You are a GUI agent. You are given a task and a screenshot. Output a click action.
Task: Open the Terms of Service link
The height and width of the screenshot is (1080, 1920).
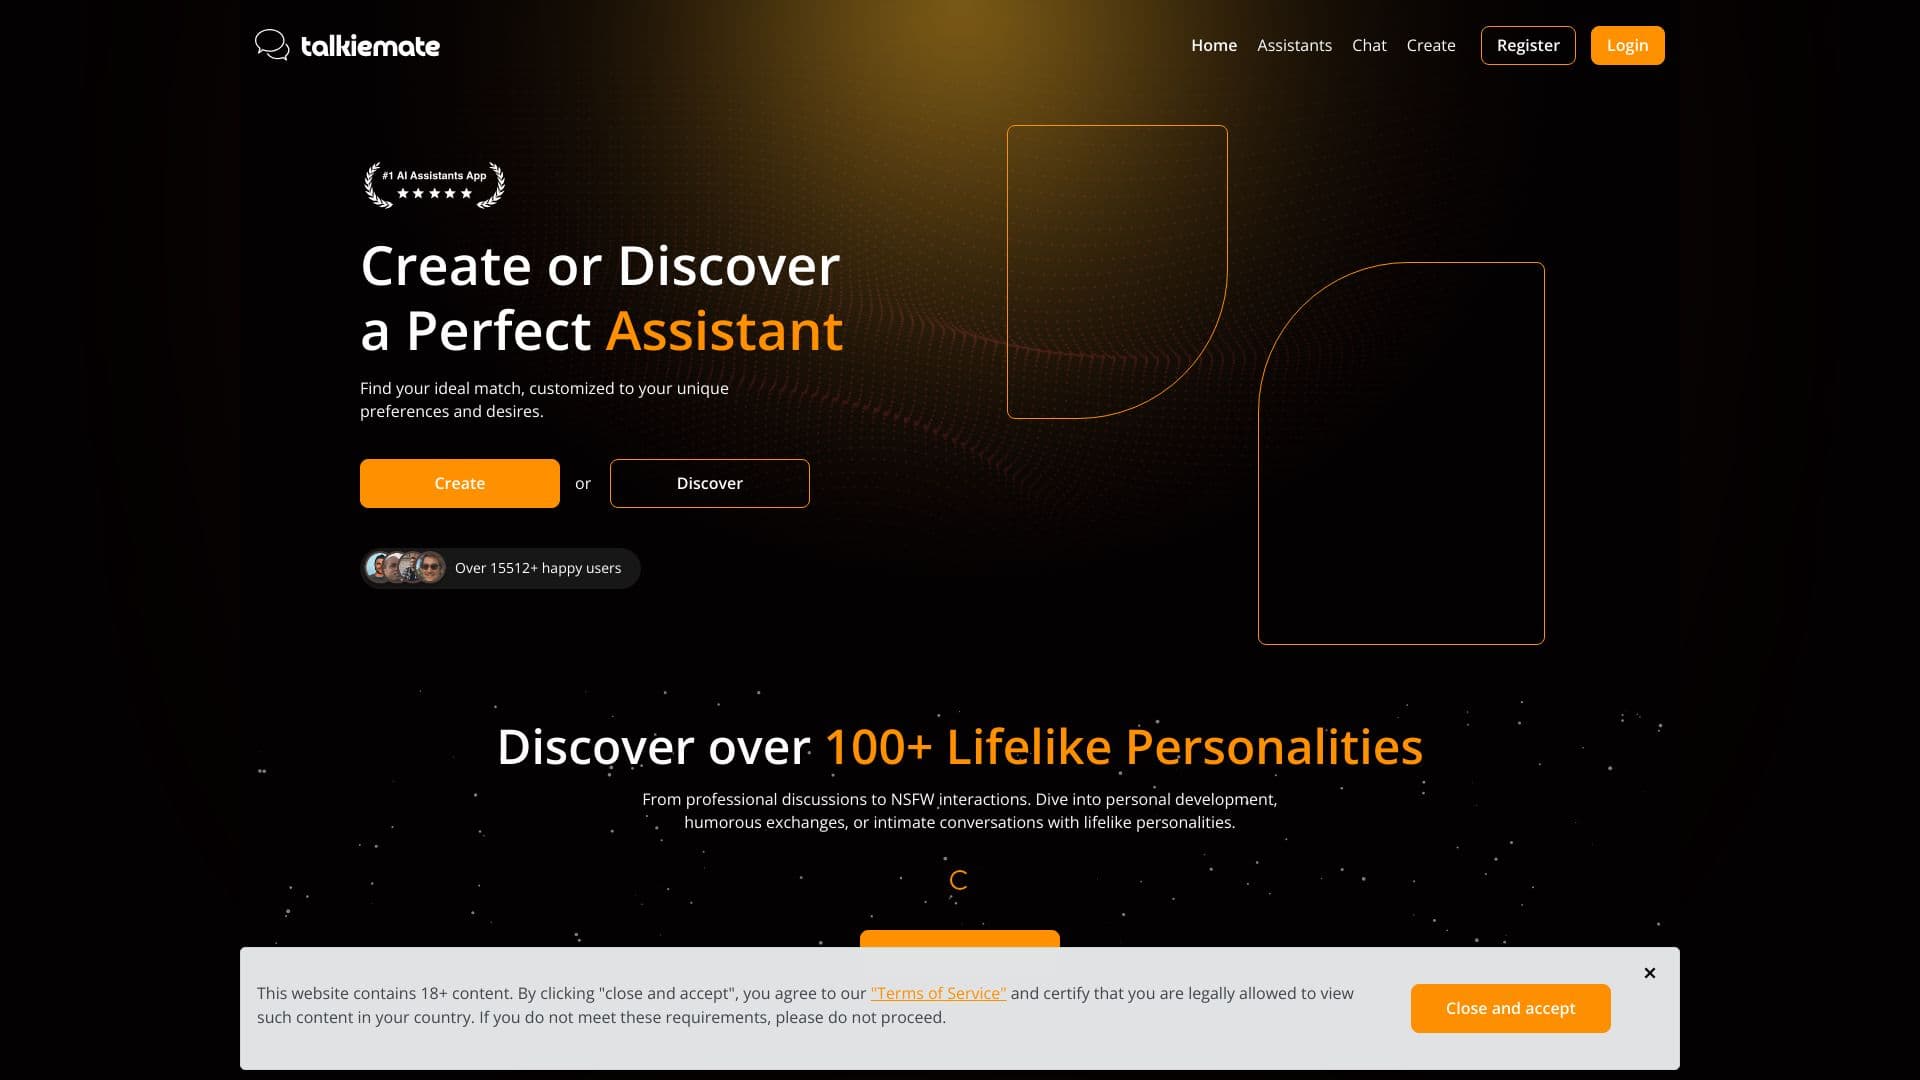point(938,993)
